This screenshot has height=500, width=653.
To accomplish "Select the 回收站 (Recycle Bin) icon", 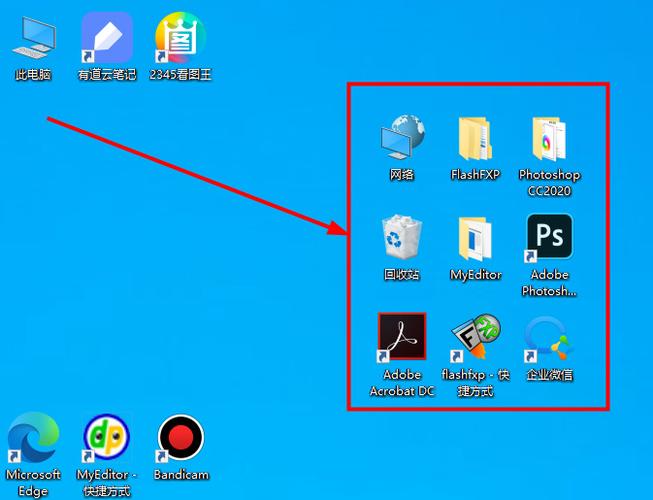I will (x=402, y=238).
